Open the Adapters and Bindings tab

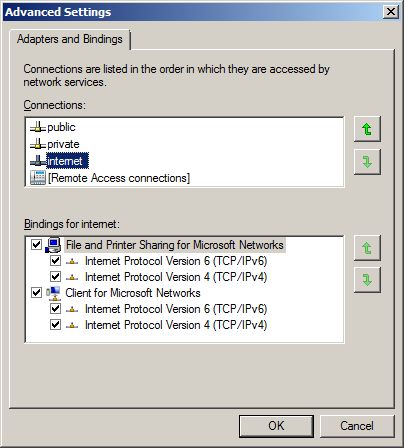70,39
